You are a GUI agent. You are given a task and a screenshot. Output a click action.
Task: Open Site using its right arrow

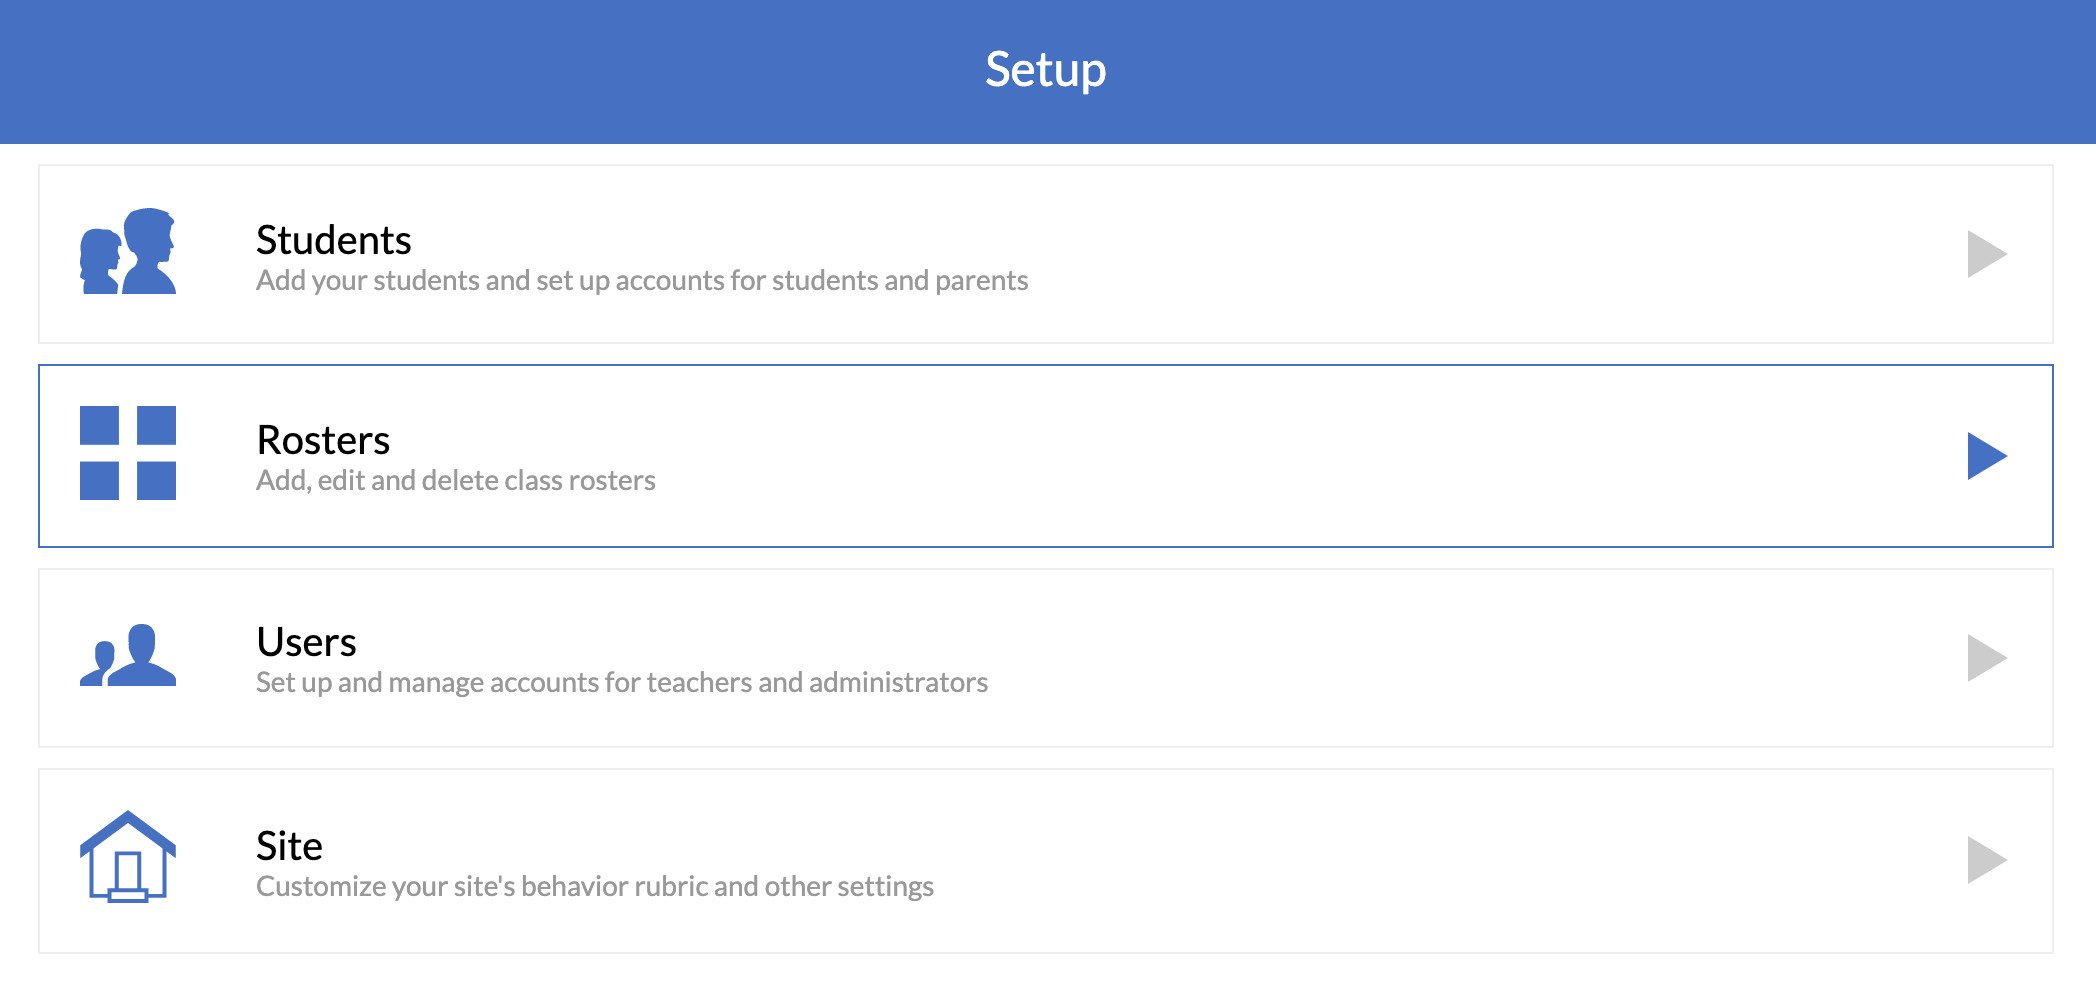(x=1986, y=860)
